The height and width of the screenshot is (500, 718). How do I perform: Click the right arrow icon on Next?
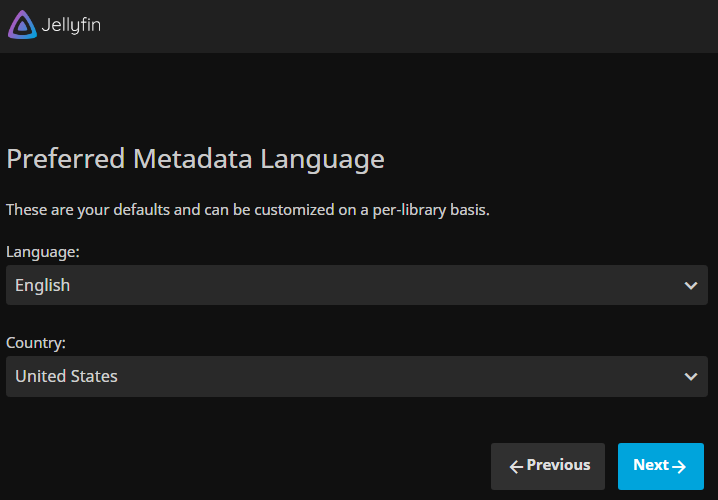click(679, 466)
